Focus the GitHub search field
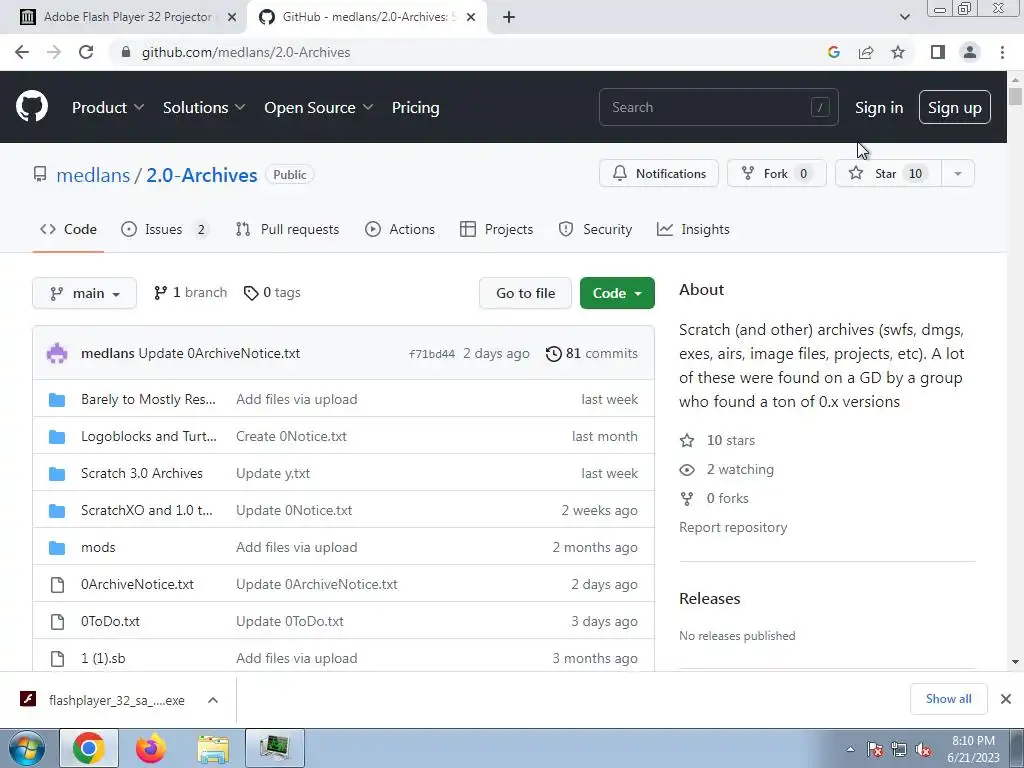Image resolution: width=1024 pixels, height=768 pixels. click(718, 107)
